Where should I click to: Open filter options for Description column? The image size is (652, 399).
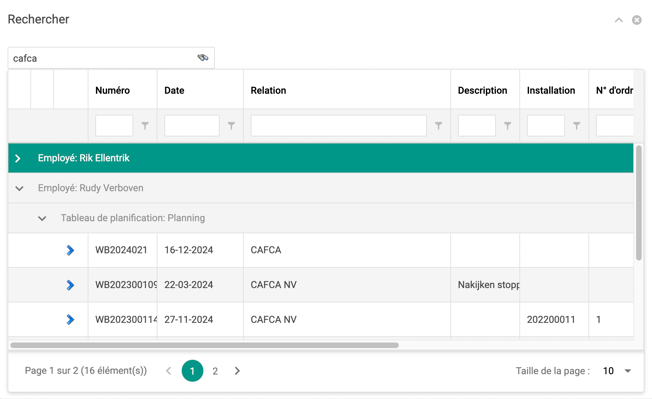(507, 126)
